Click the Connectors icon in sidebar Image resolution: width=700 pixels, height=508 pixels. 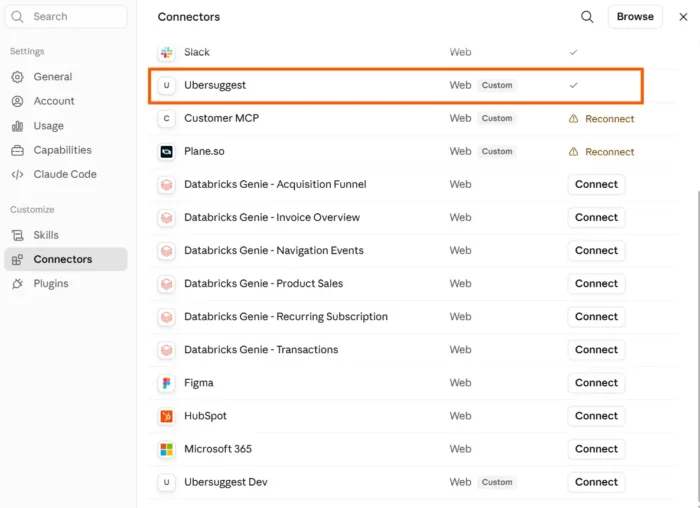[17, 259]
